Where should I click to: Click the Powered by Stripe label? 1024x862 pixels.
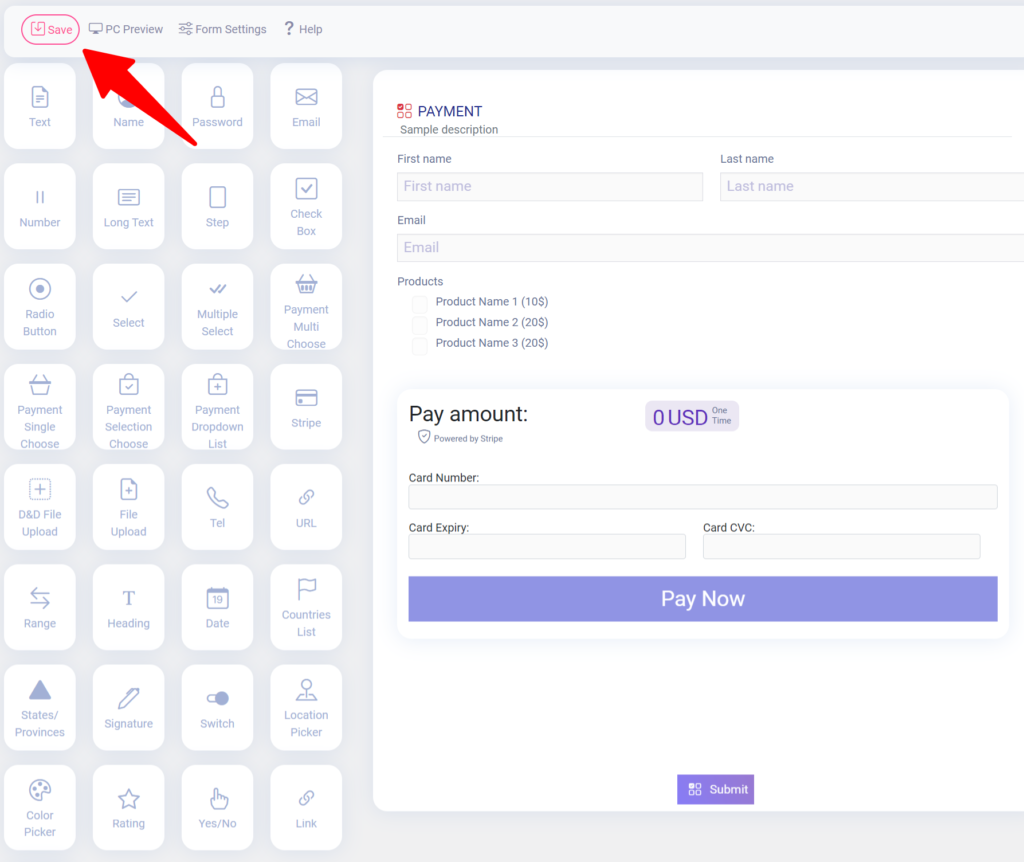point(460,438)
